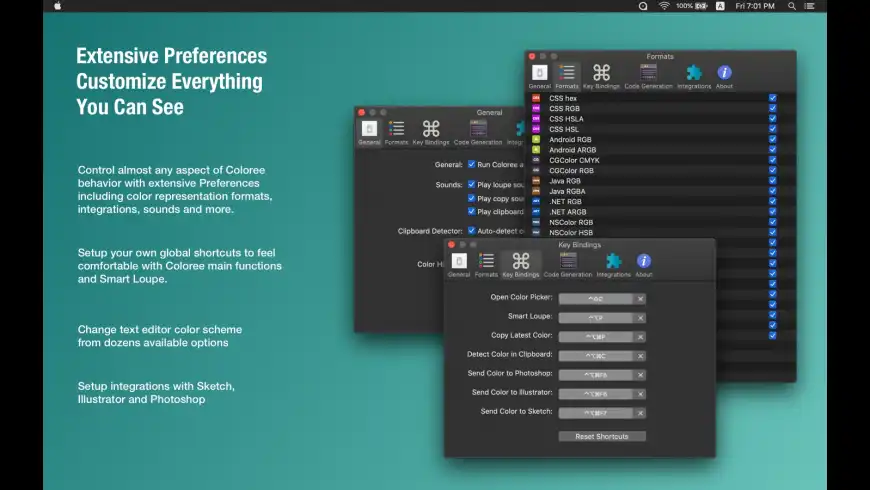Click Detect Color in Clipboard shortcut field
Viewport: 870px width, 490px height.
pyautogui.click(x=596, y=356)
